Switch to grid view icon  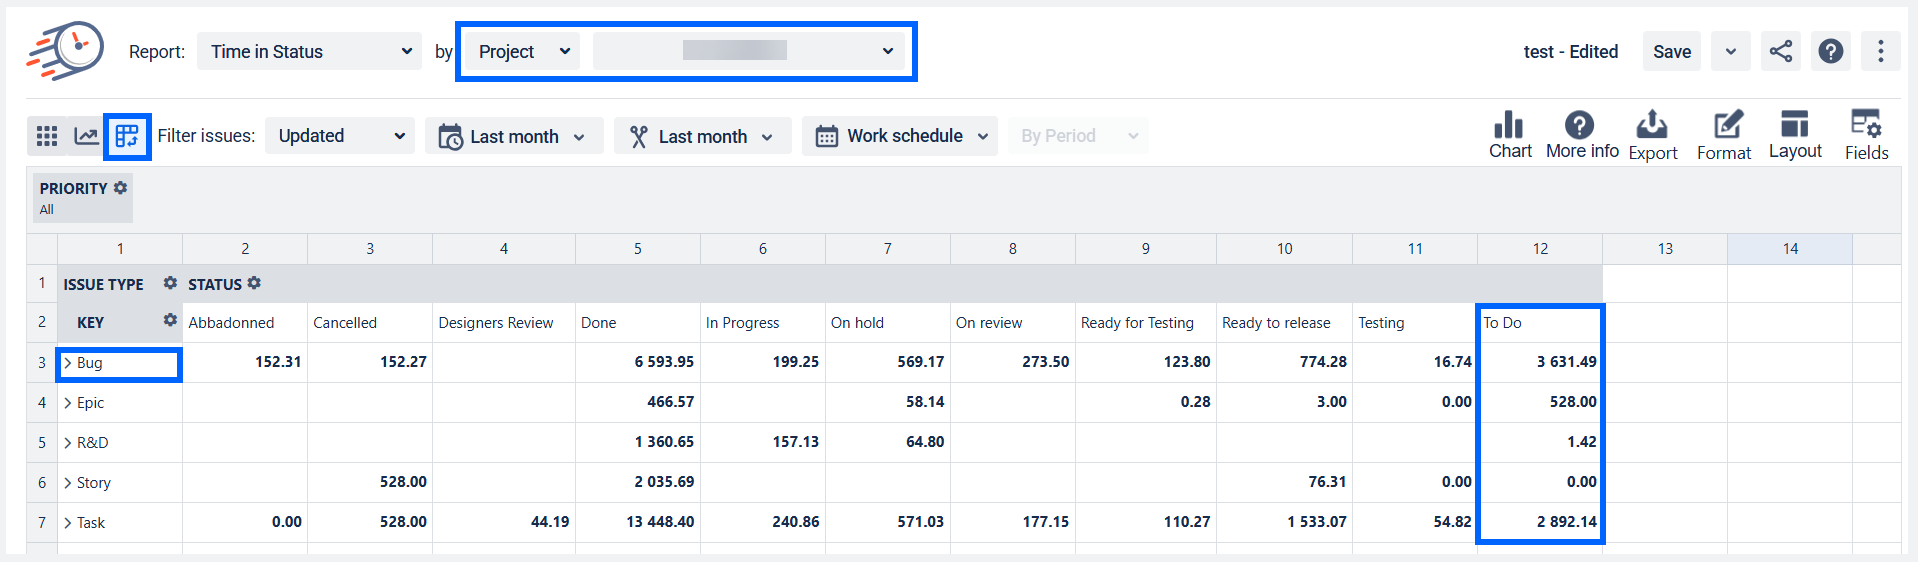[47, 136]
